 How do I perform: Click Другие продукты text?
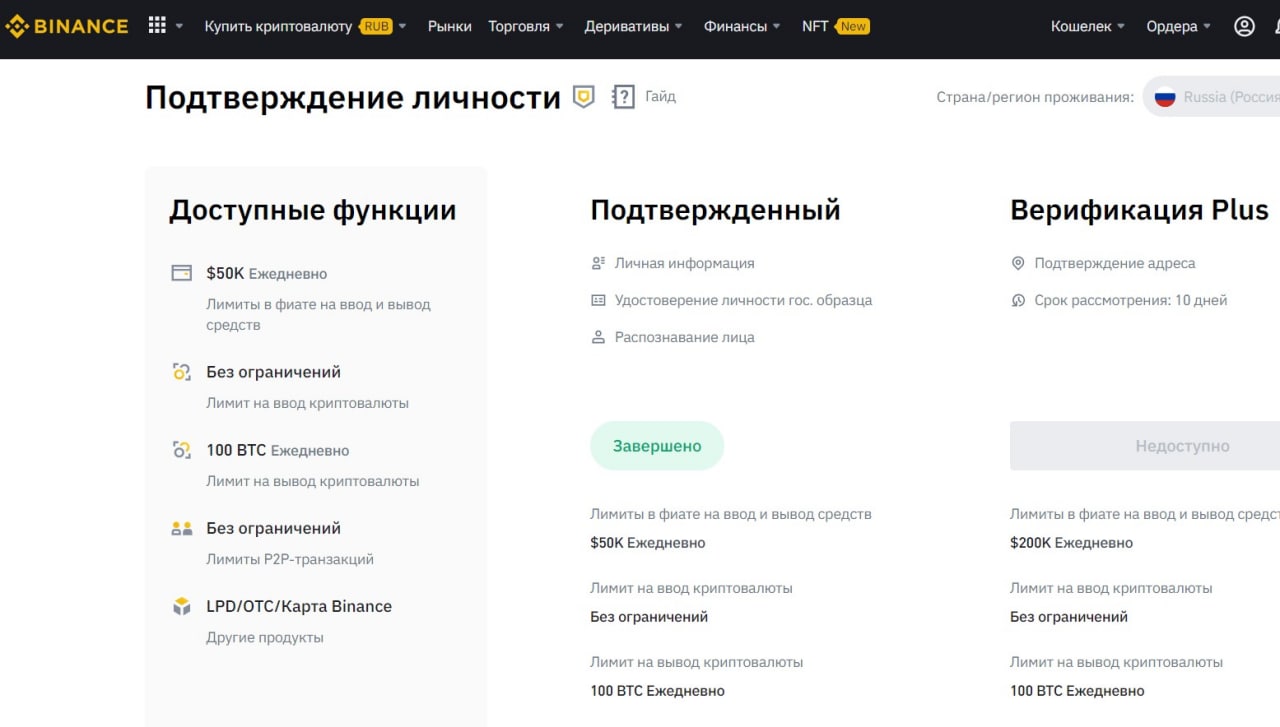[x=265, y=637]
